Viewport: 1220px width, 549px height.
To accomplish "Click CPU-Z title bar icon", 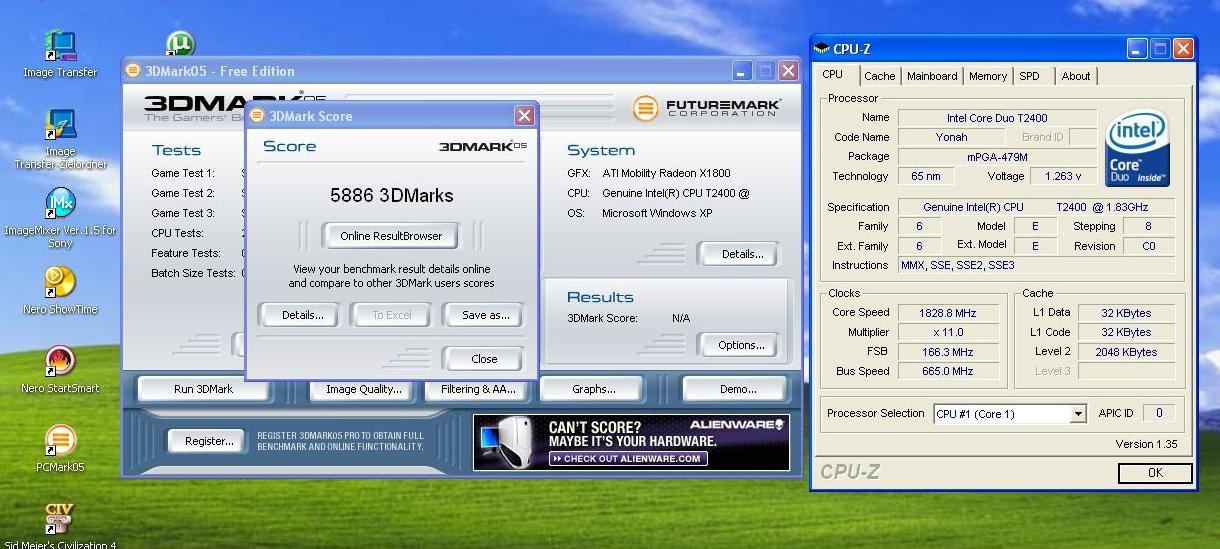I will coord(822,48).
